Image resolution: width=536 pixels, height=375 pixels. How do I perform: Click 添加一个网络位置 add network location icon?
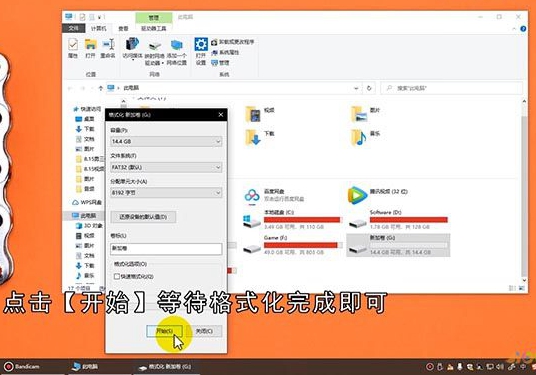(177, 52)
